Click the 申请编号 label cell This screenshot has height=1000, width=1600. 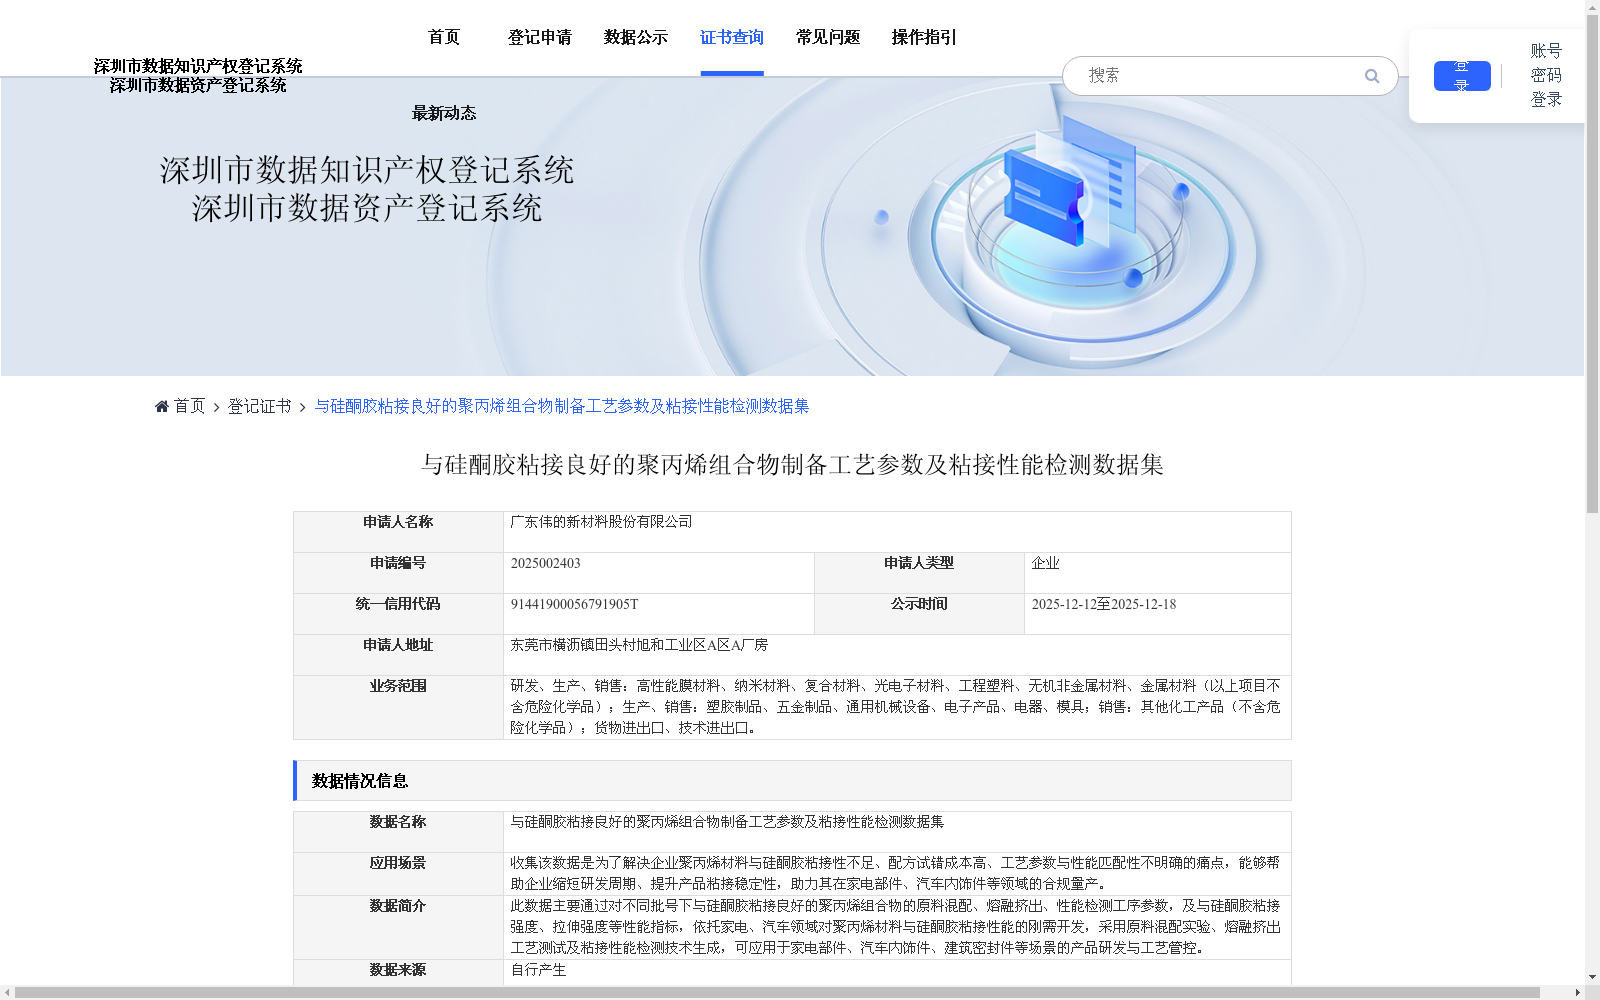(398, 573)
